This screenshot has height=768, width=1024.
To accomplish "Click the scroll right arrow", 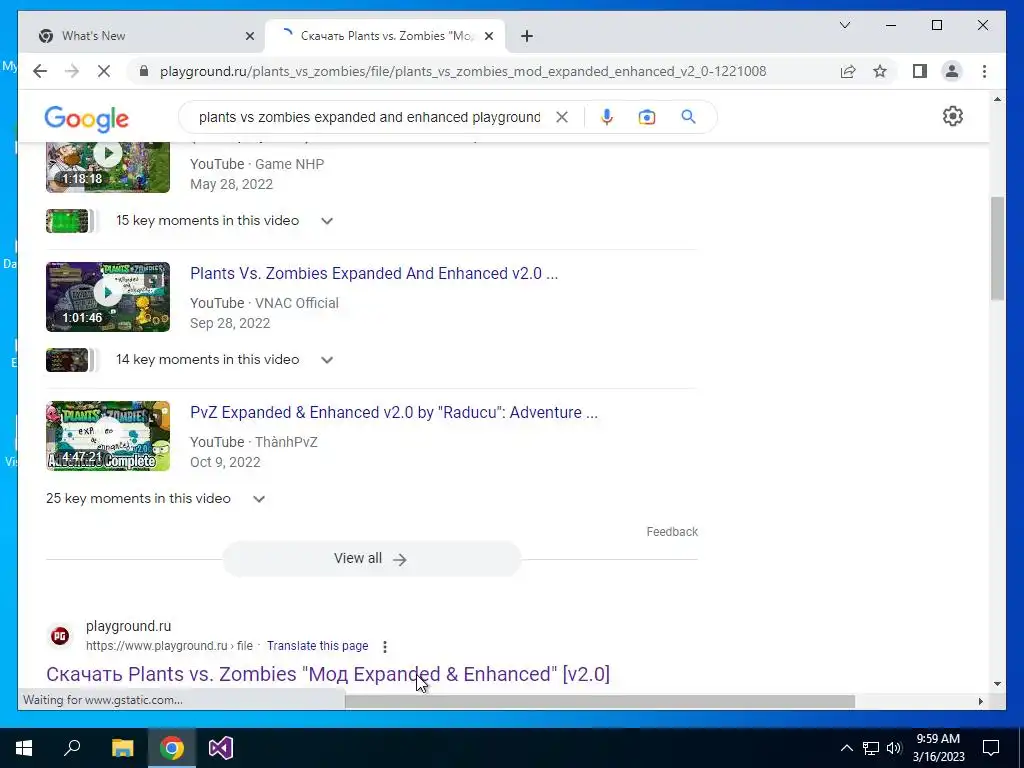I will click(x=980, y=701).
